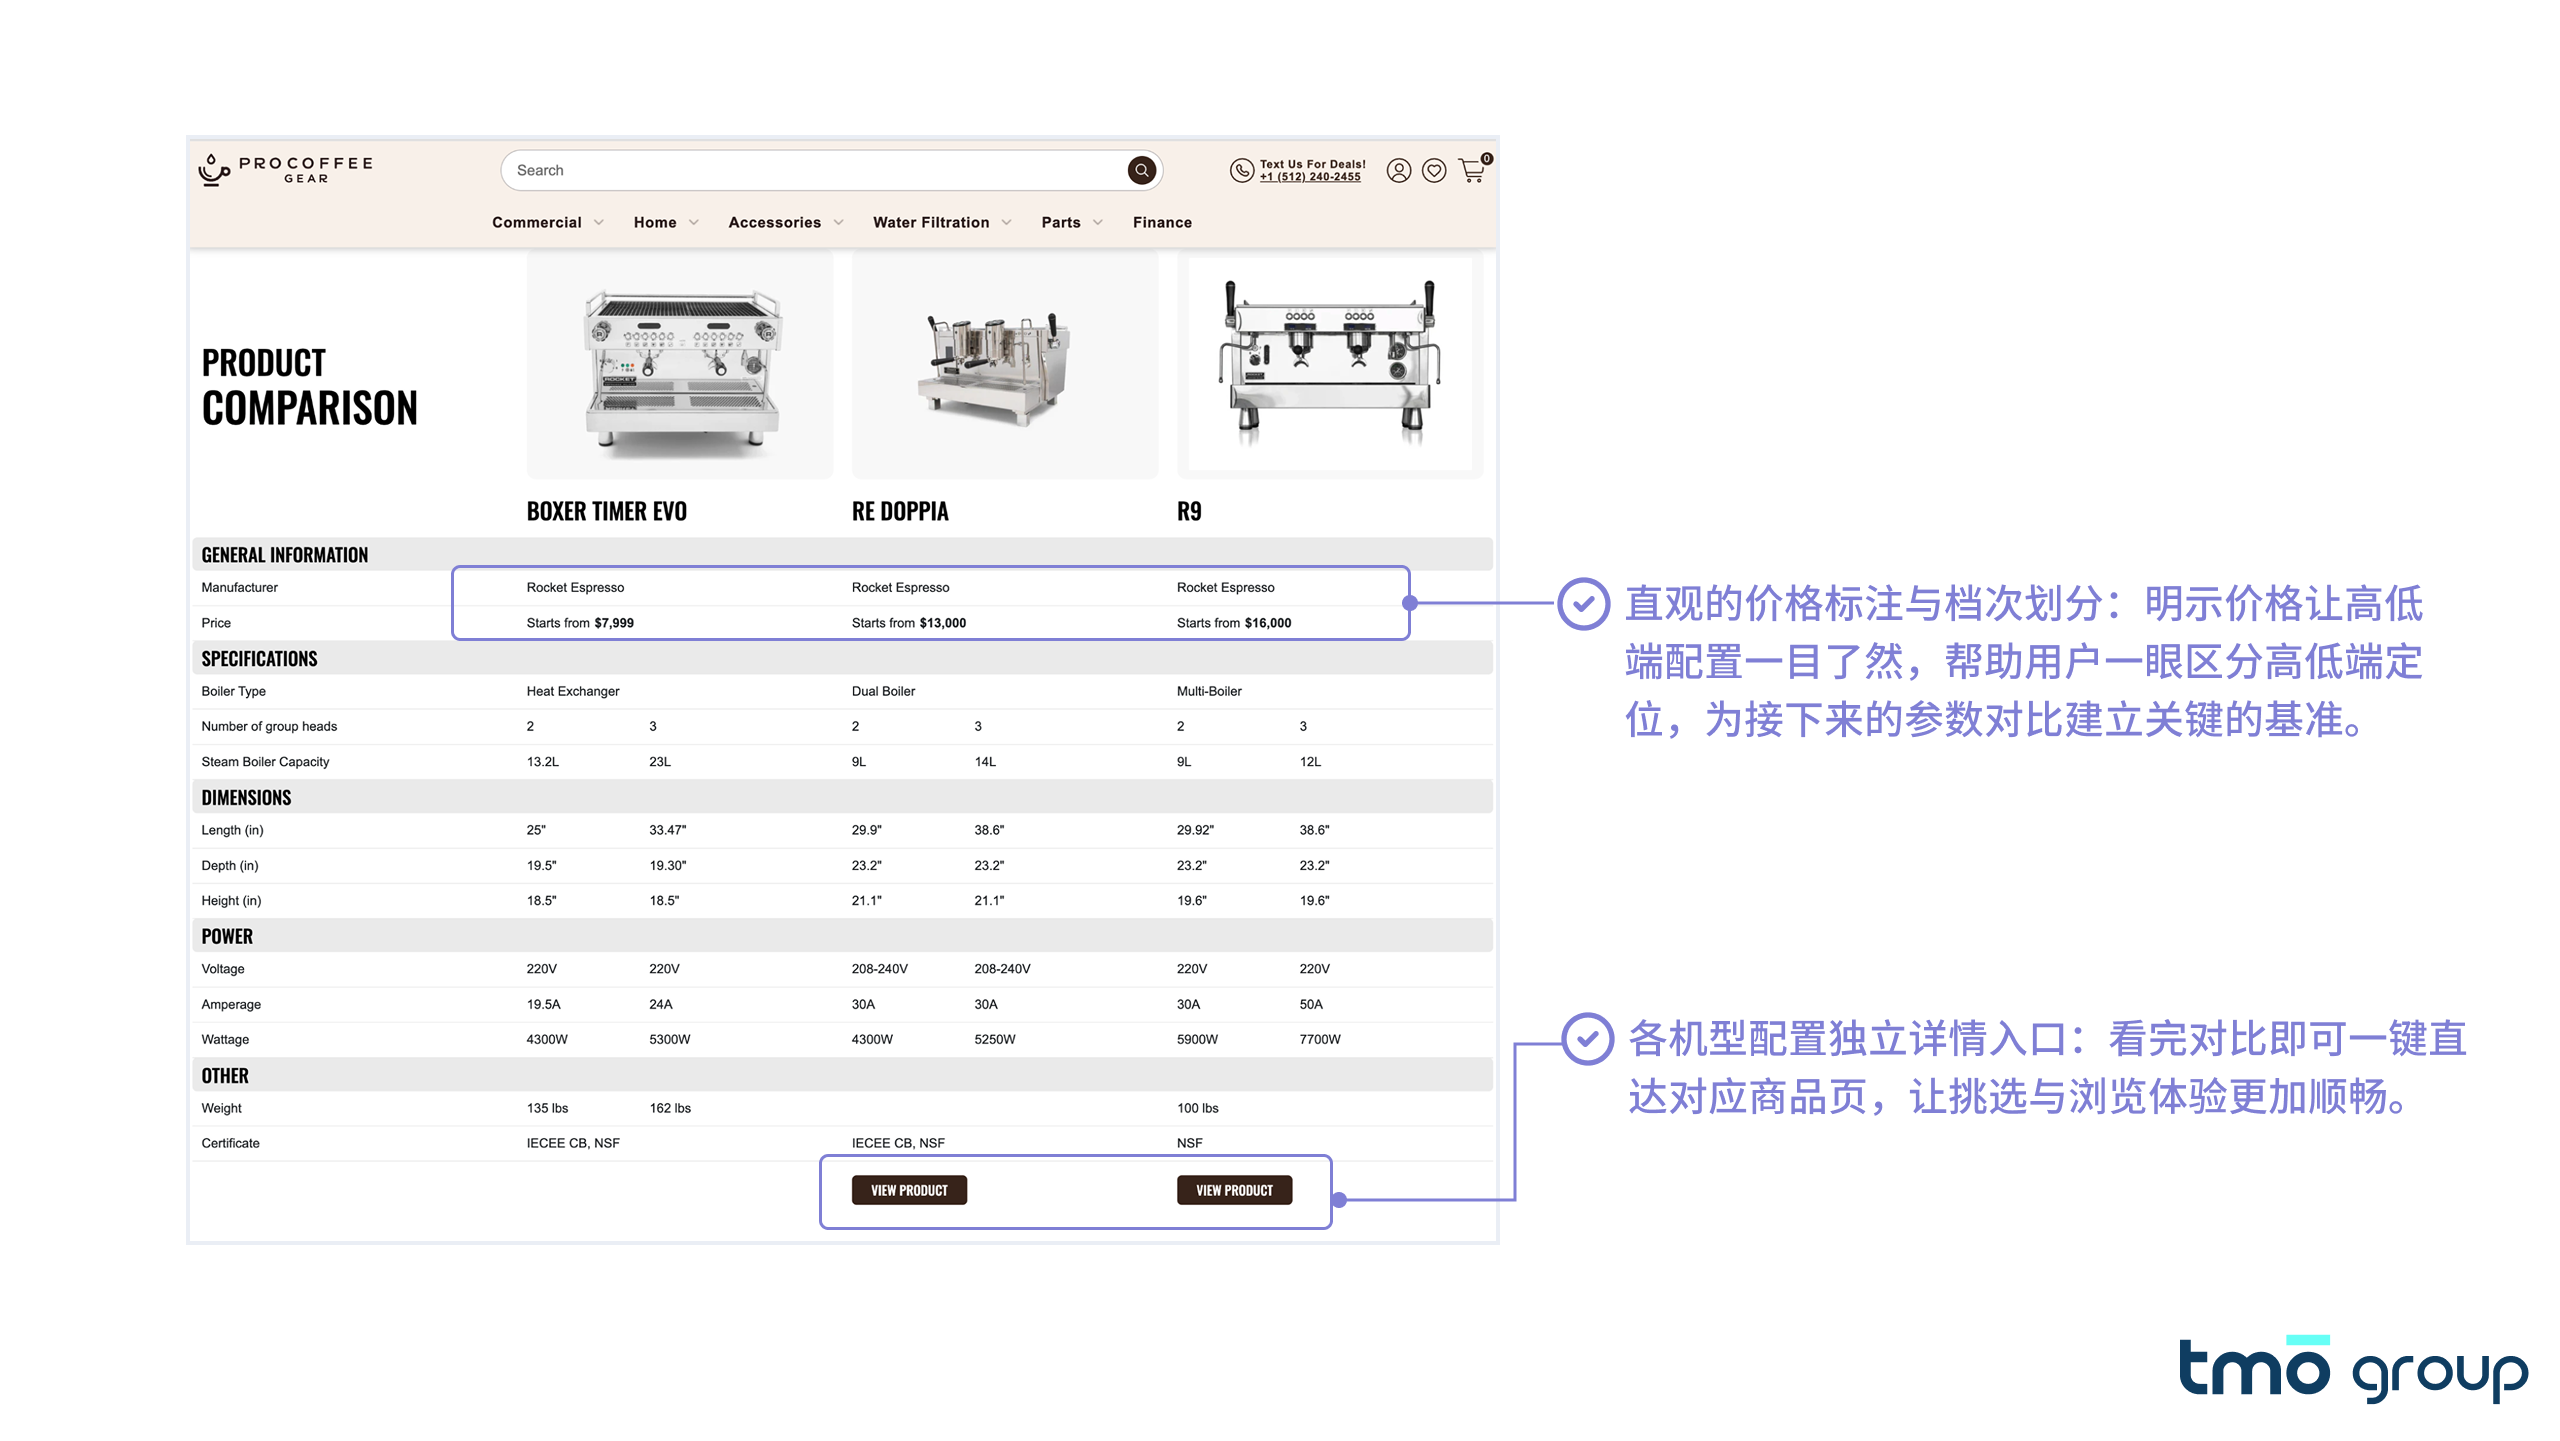The image size is (2560, 1441).
Task: Click the 13.2L steam boiler capacity value
Action: (x=543, y=761)
